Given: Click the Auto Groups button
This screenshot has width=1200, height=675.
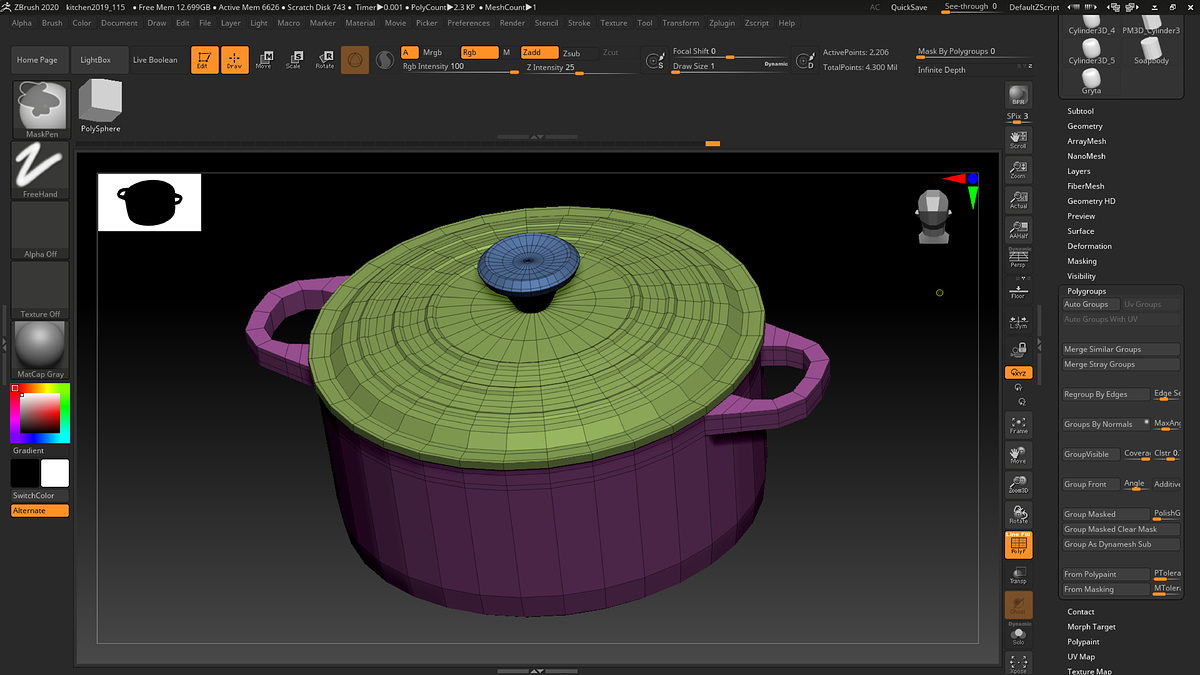Looking at the screenshot, I should [x=1091, y=304].
